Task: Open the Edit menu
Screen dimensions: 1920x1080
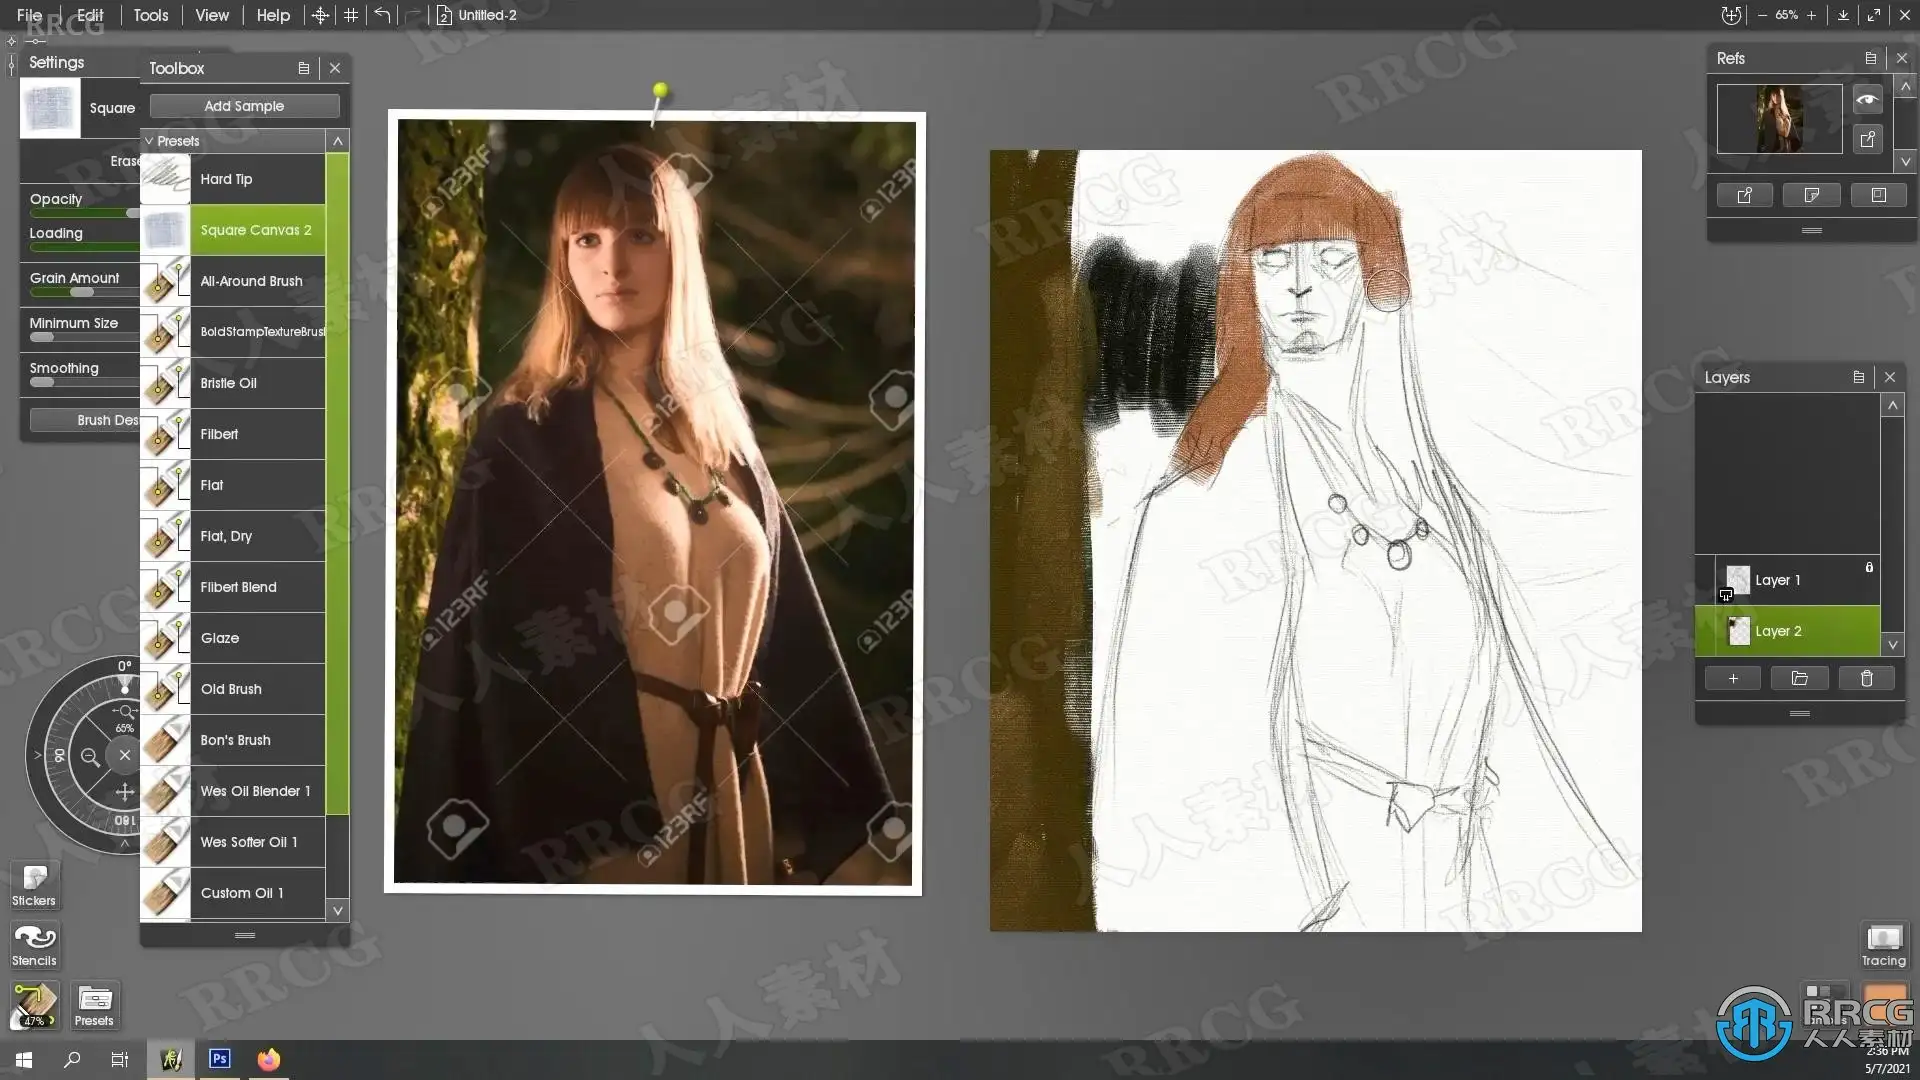Action: [x=90, y=15]
